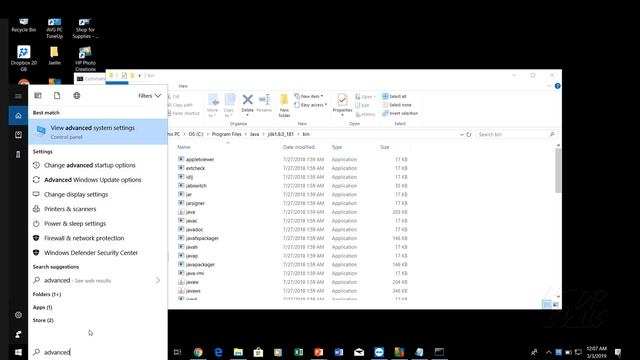
Task: Click the Home icon in search sidebar
Action: [18, 116]
